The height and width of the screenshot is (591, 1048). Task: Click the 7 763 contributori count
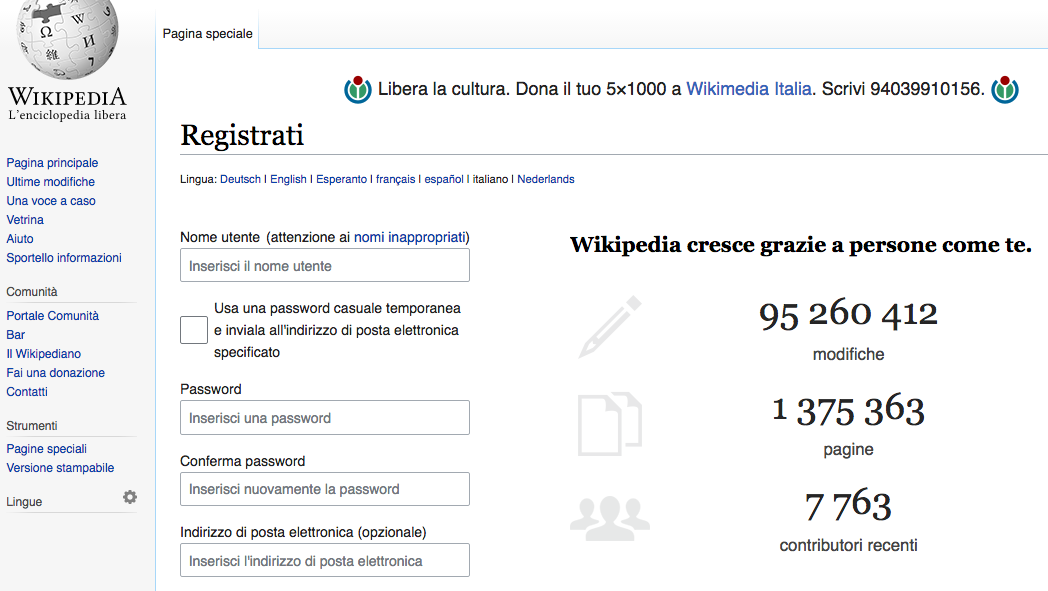(848, 505)
